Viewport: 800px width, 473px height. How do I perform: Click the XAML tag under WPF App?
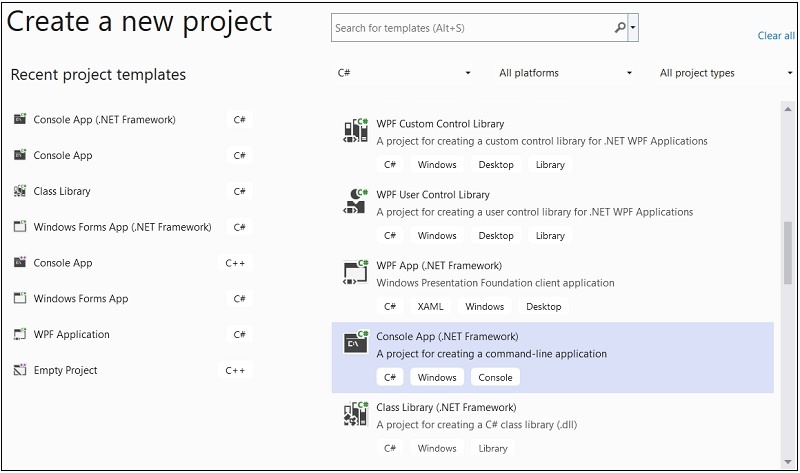[431, 307]
